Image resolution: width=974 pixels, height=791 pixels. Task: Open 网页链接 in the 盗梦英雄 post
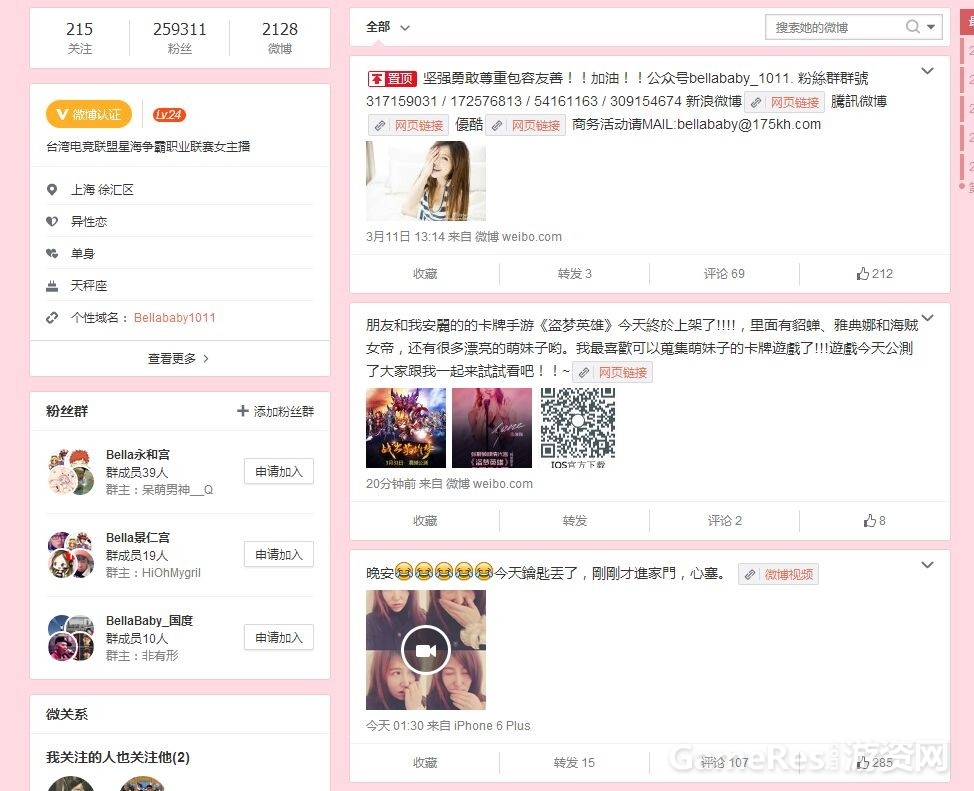tap(612, 372)
